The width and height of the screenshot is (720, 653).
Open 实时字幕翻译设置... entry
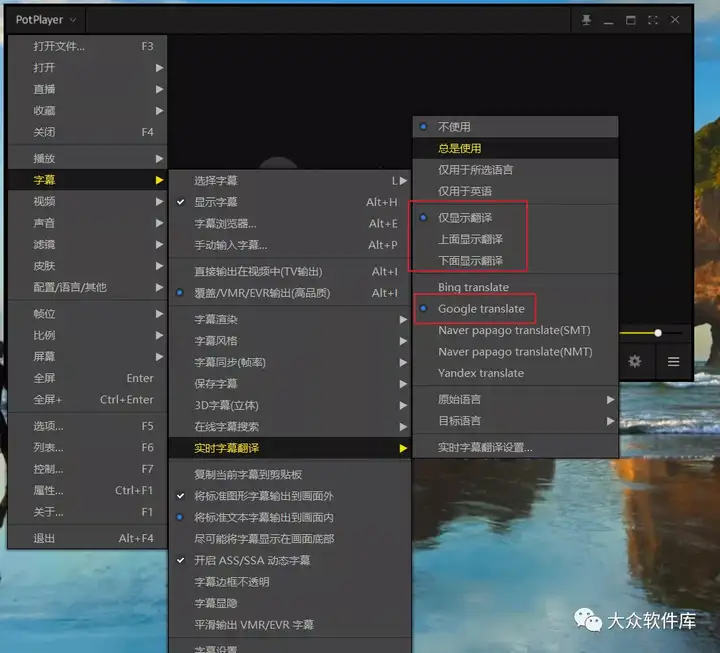(x=515, y=447)
